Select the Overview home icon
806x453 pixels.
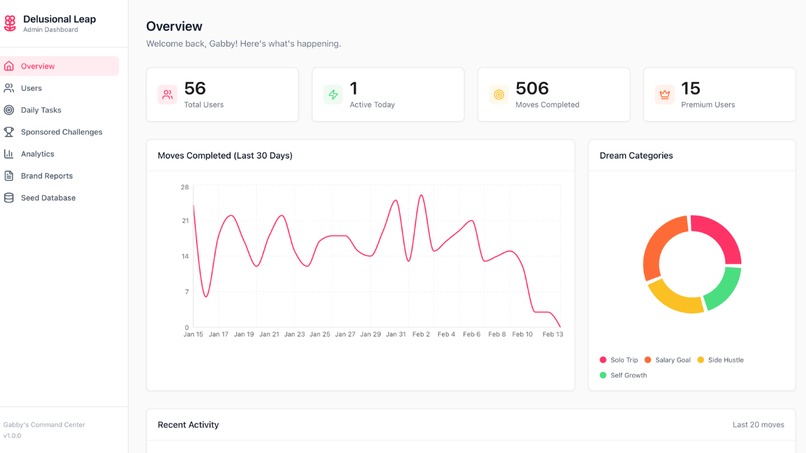pyautogui.click(x=9, y=66)
